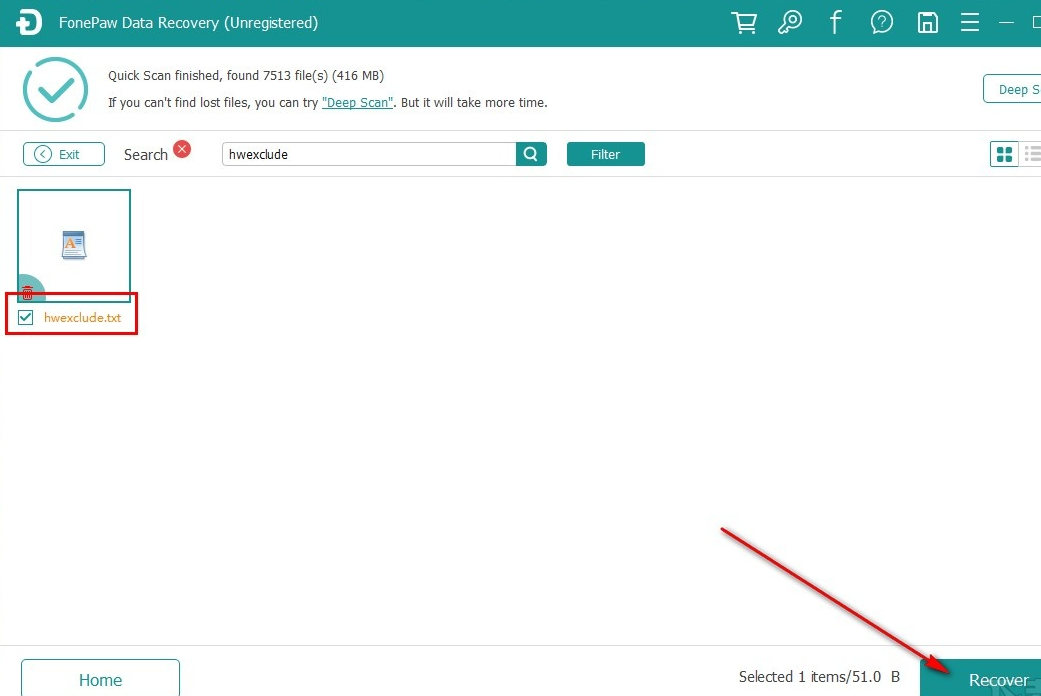Click the save scan result icon
1041x696 pixels.
tap(927, 23)
